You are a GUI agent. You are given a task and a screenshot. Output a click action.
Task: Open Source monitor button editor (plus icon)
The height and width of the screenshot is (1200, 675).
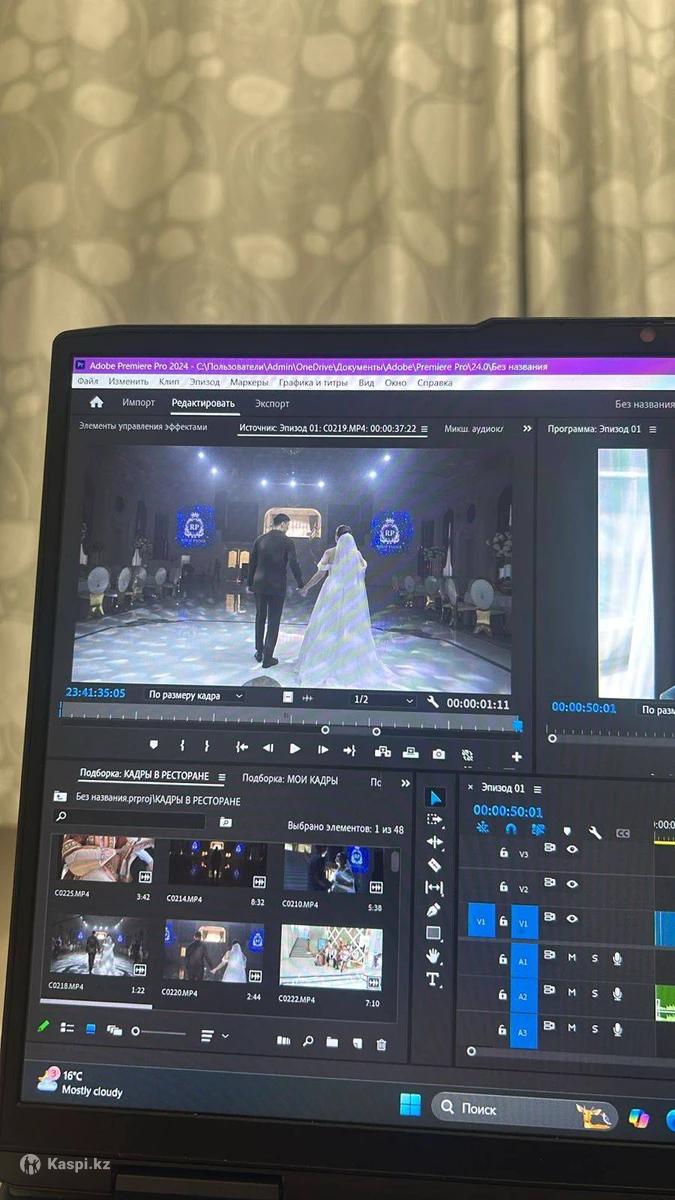click(x=516, y=757)
